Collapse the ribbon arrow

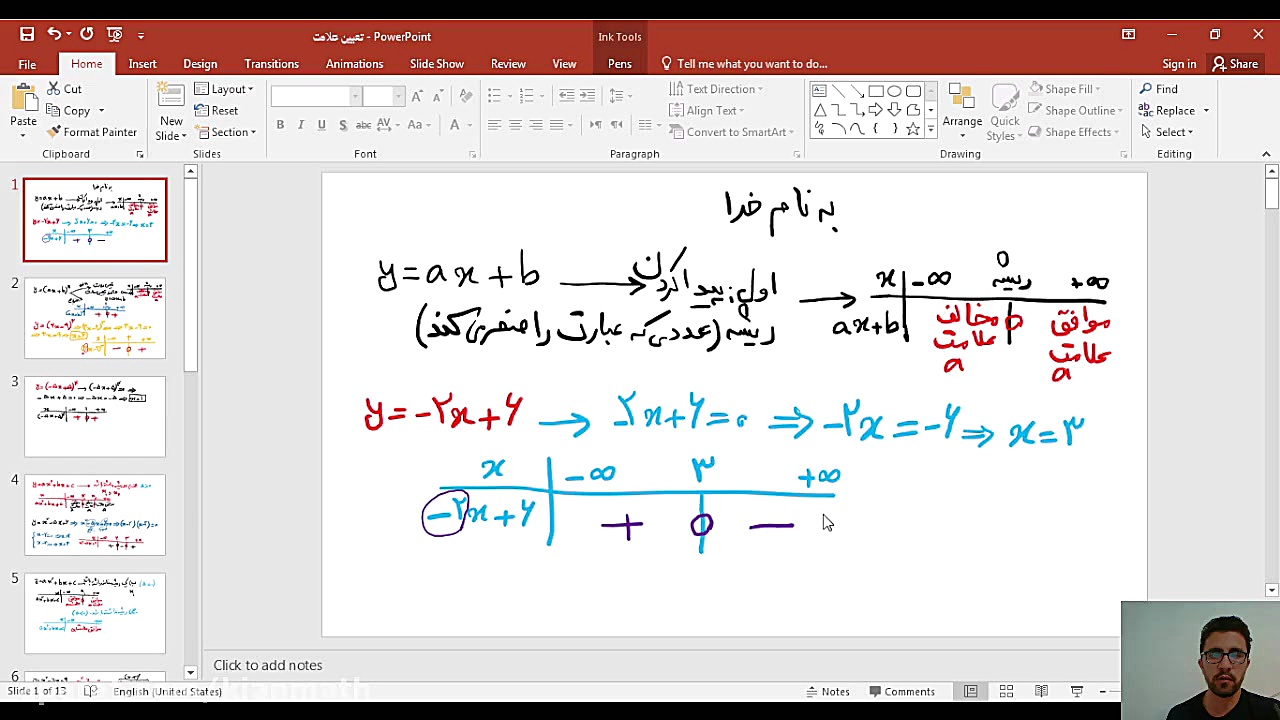click(1266, 154)
